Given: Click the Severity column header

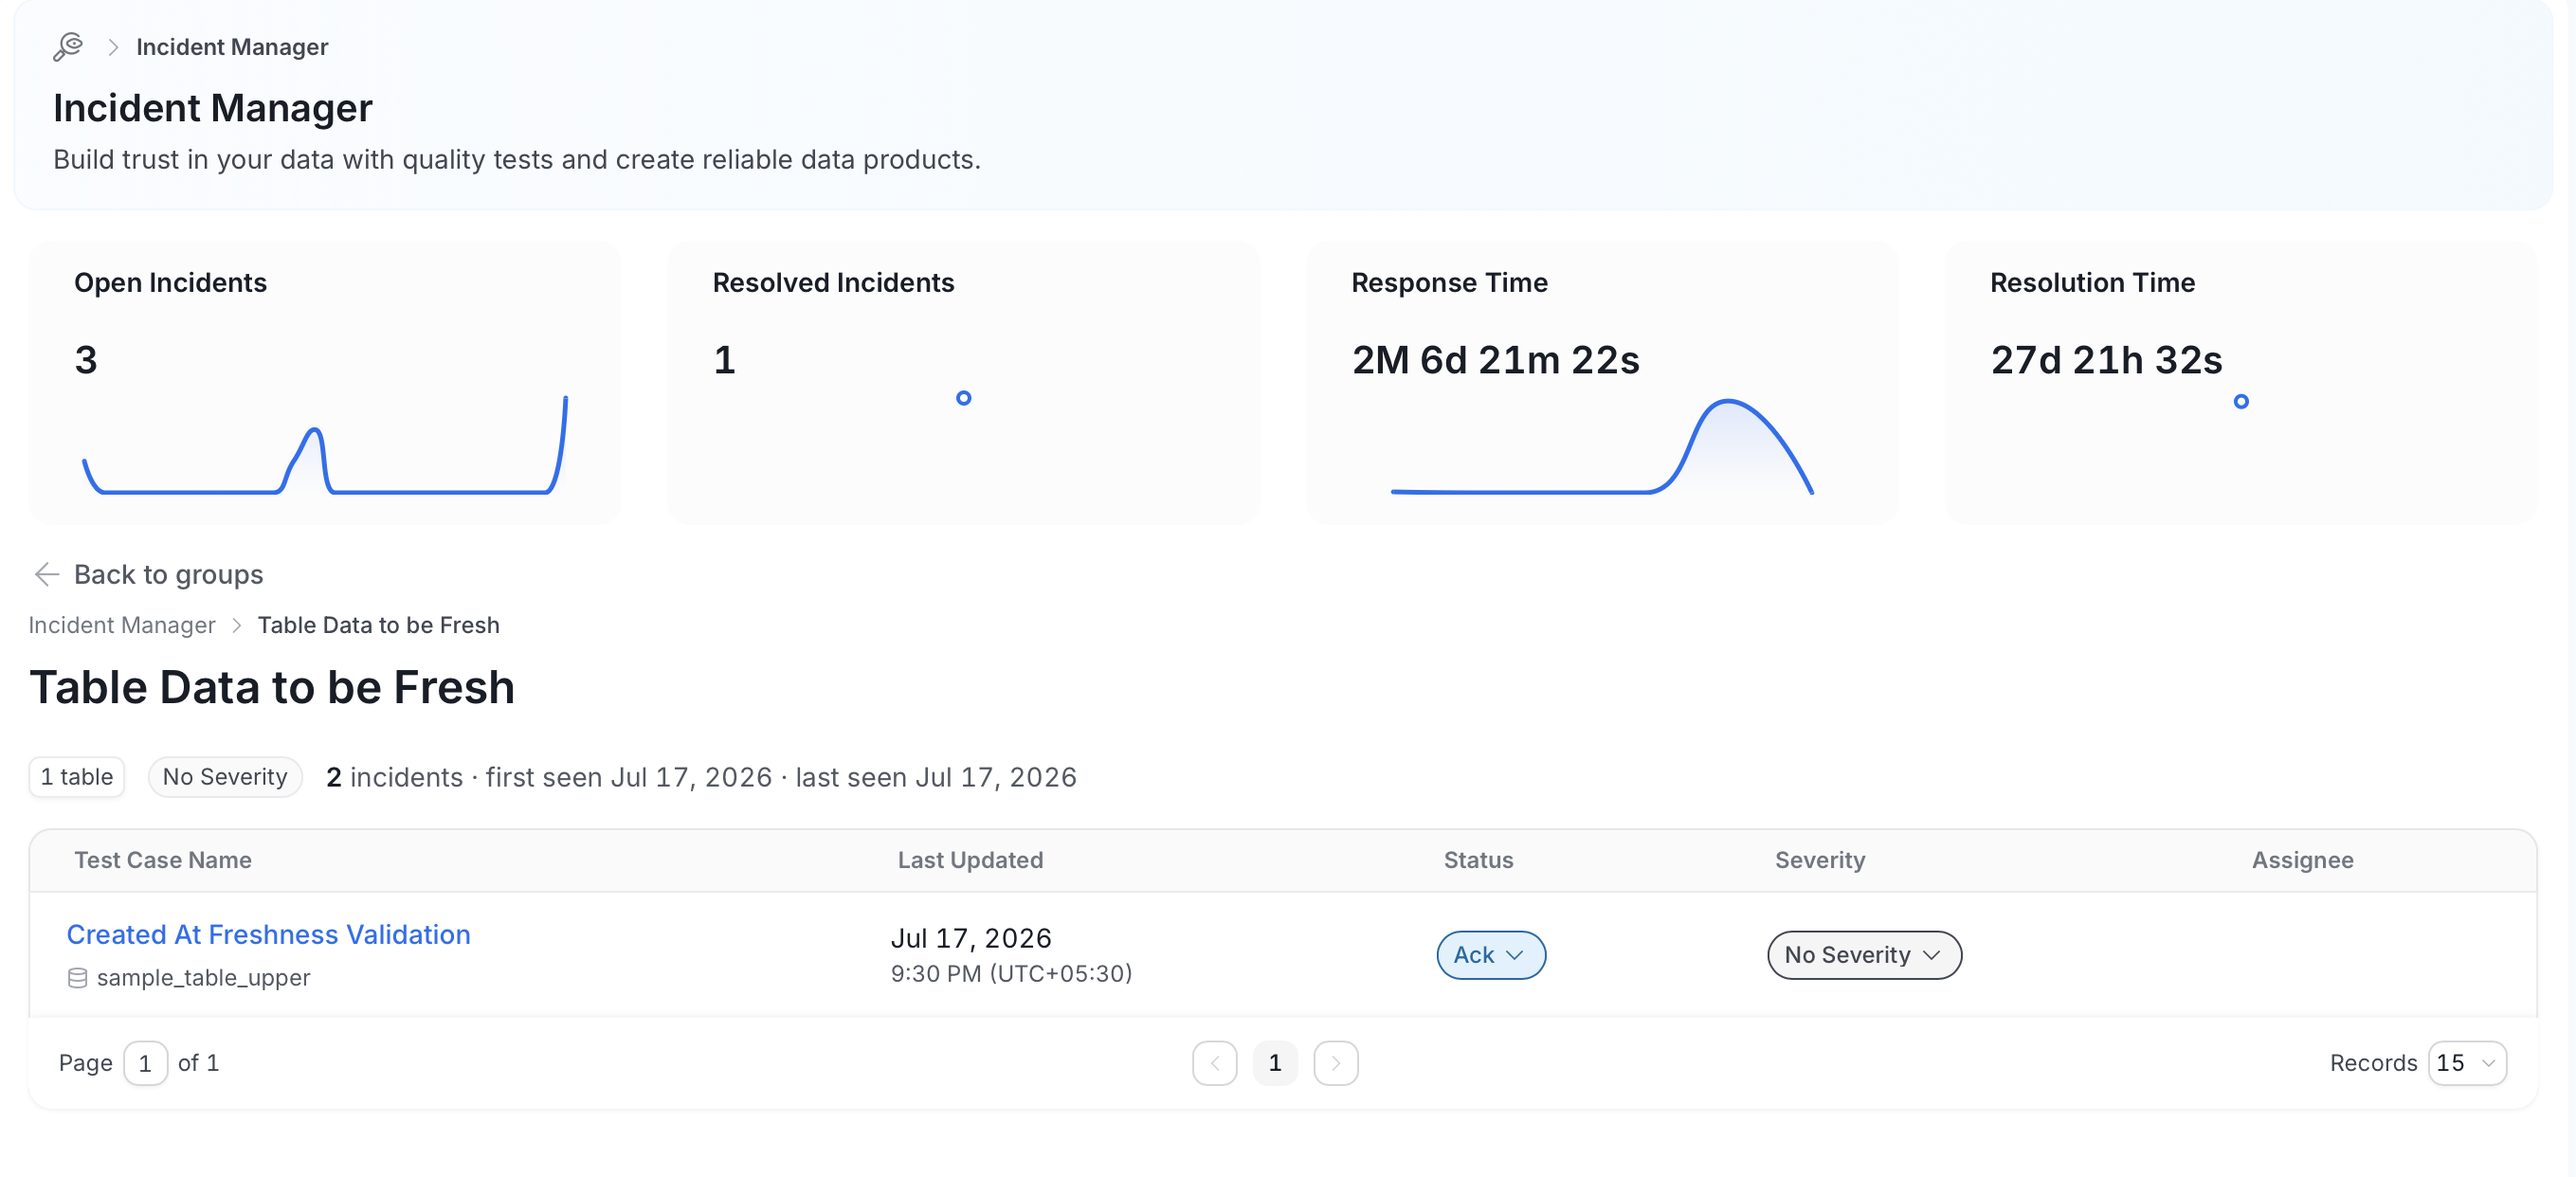Looking at the screenshot, I should [1819, 859].
